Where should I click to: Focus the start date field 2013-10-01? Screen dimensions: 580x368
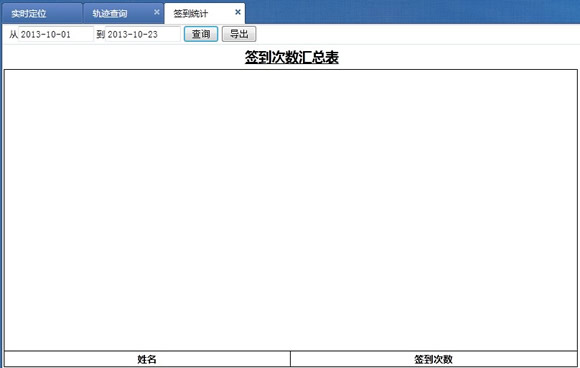pos(56,34)
